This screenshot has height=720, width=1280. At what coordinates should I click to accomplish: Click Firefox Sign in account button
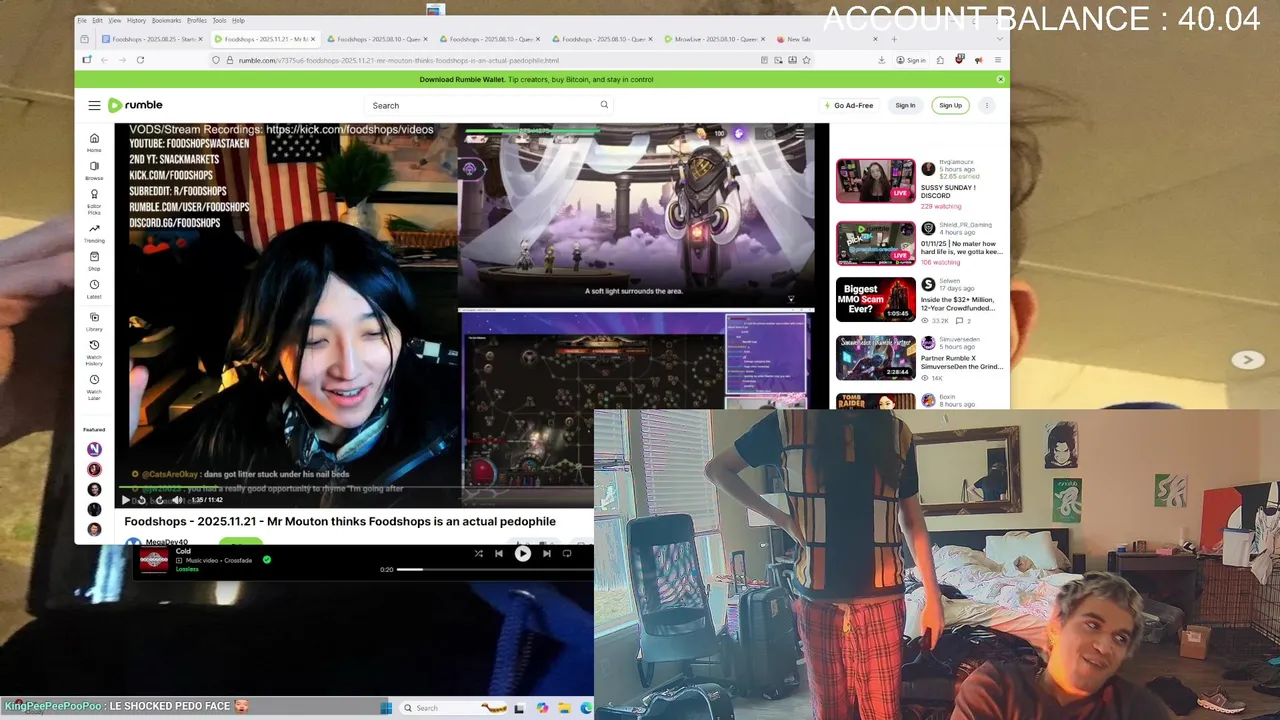click(910, 60)
